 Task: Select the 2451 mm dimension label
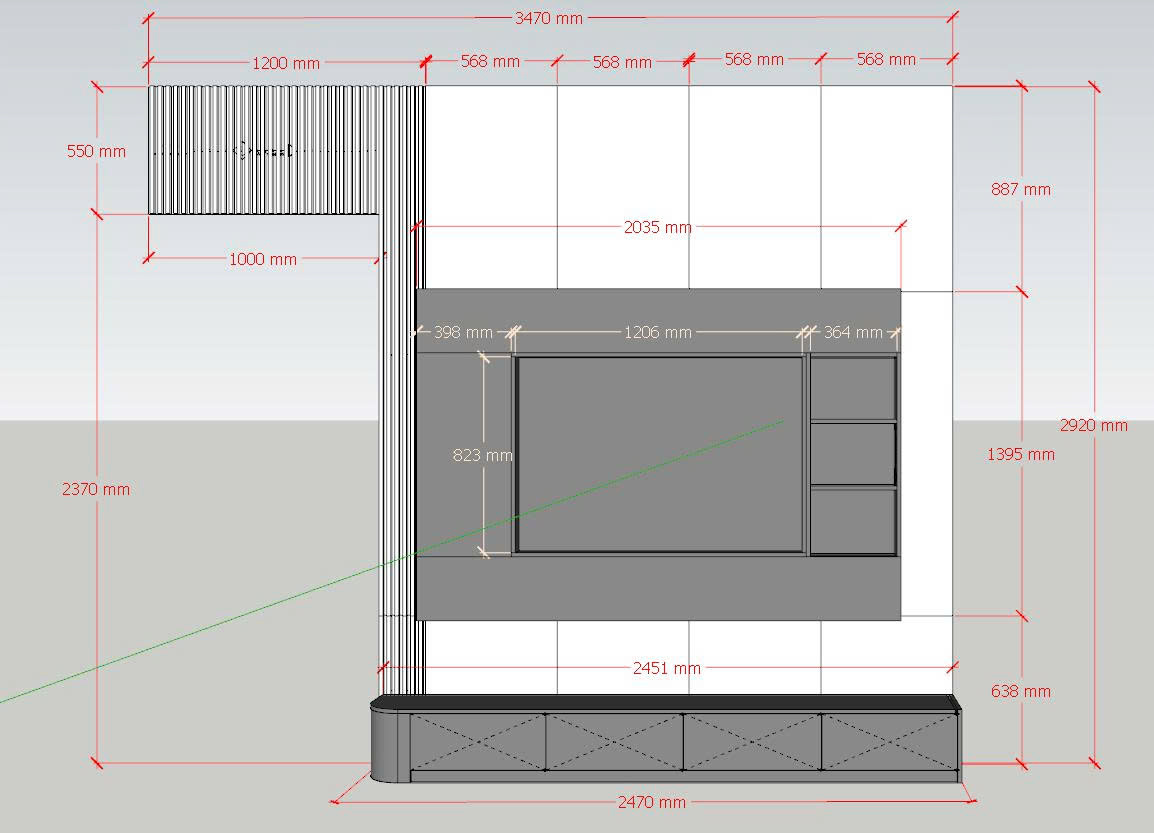click(x=666, y=667)
